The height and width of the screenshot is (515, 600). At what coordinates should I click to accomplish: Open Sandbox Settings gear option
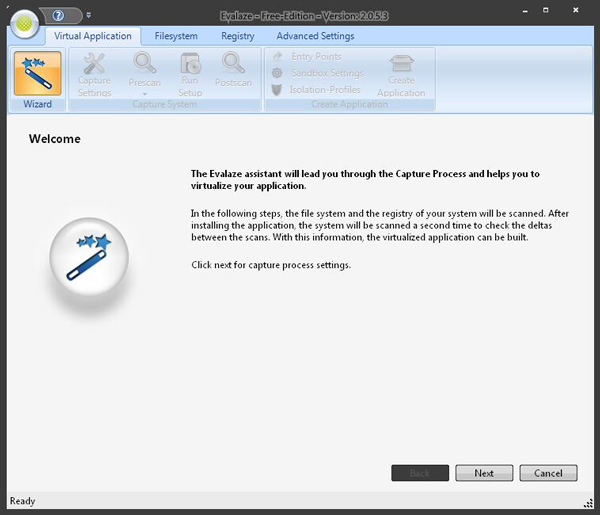[318, 73]
